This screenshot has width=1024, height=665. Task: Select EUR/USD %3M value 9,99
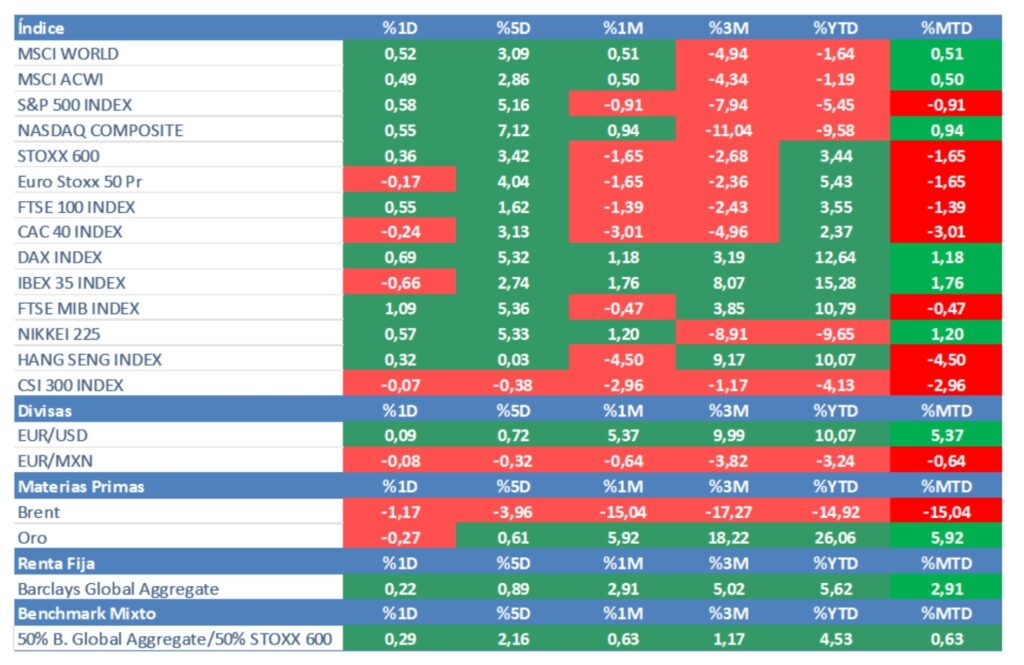[x=726, y=436]
